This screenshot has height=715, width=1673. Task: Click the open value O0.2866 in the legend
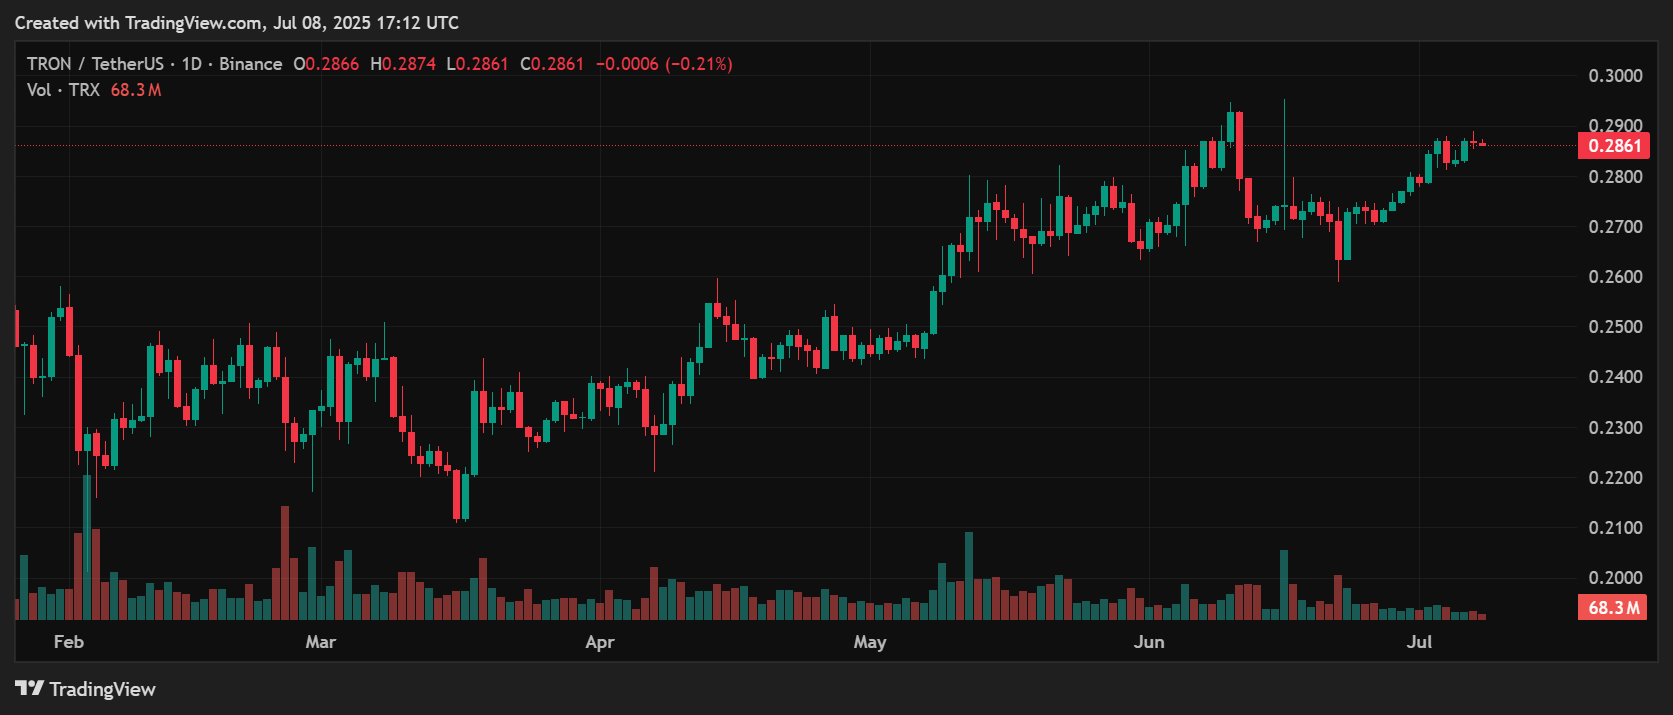coord(326,64)
